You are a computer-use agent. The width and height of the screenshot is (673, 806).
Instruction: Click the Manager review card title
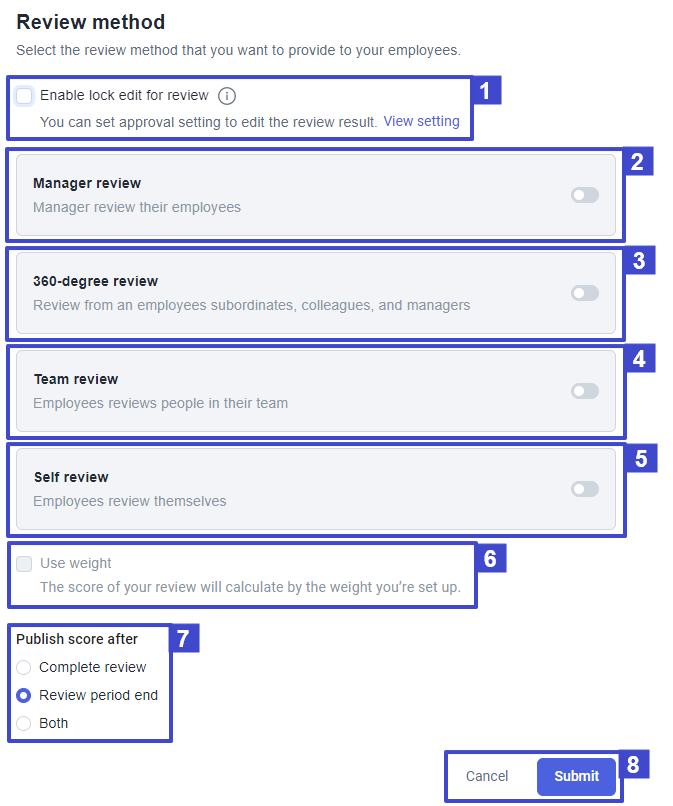point(87,183)
